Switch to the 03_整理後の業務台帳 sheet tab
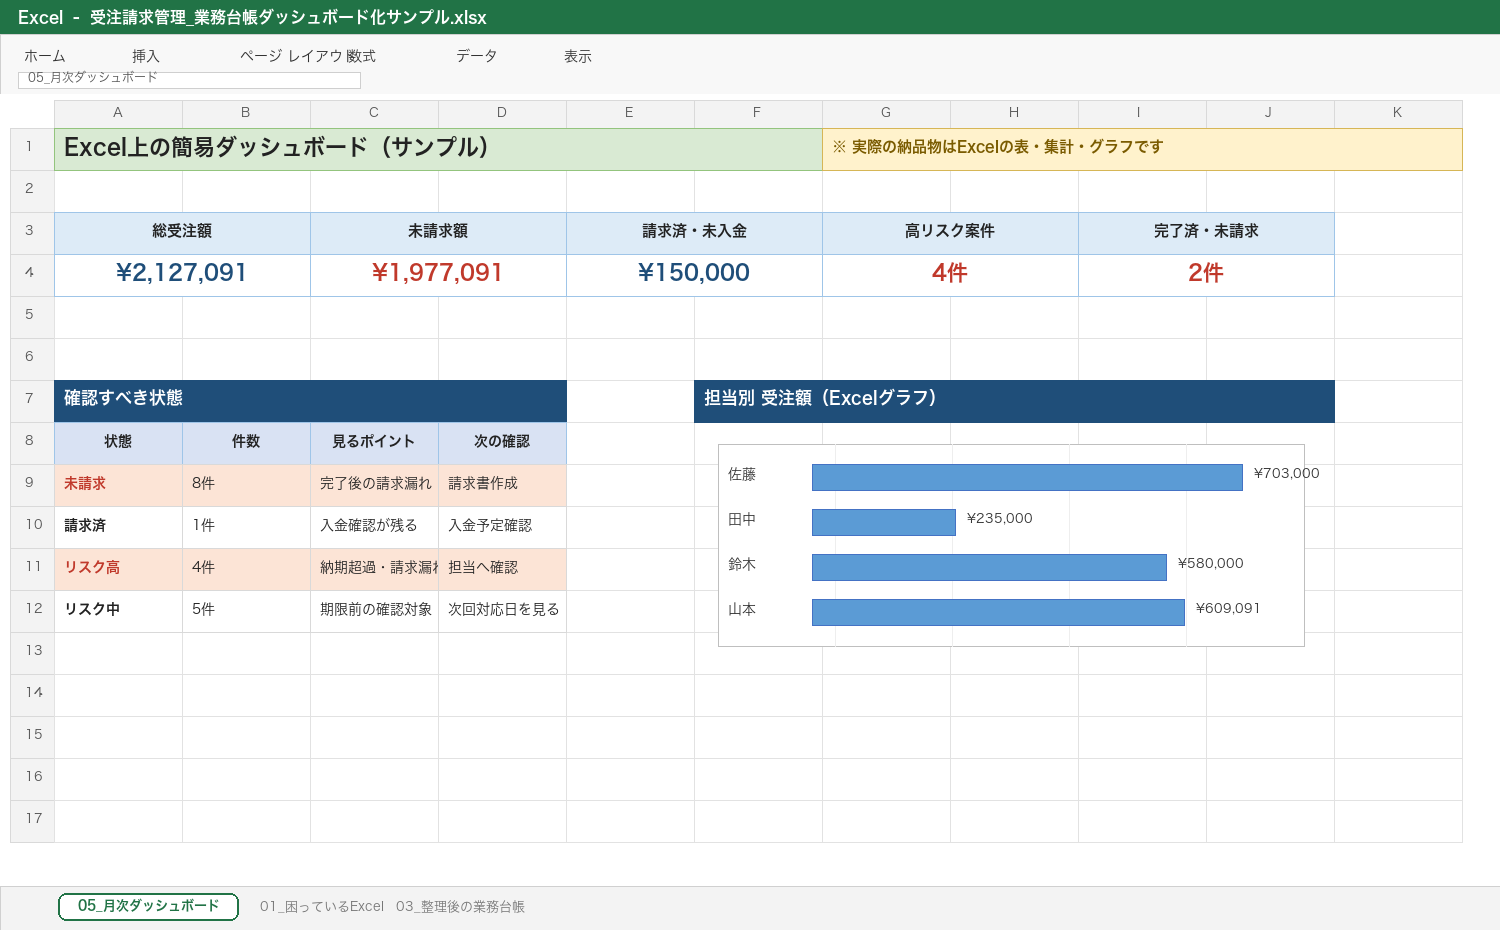 [460, 906]
